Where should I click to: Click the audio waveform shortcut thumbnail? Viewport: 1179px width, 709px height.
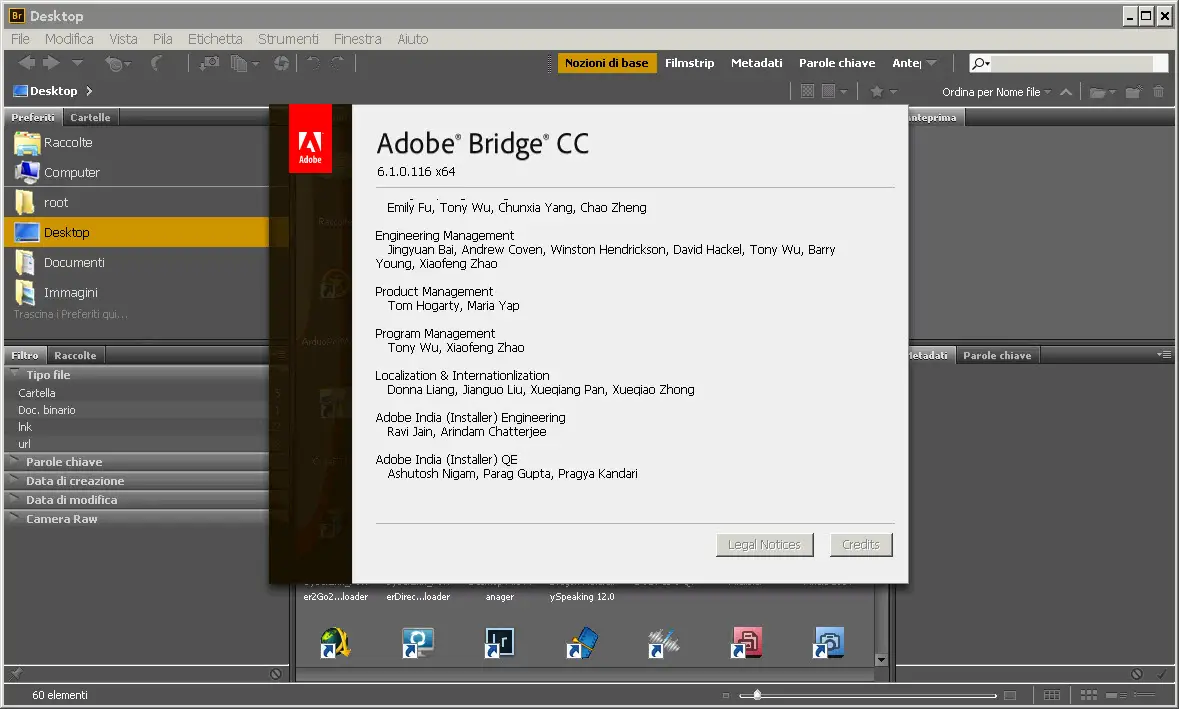pos(663,643)
